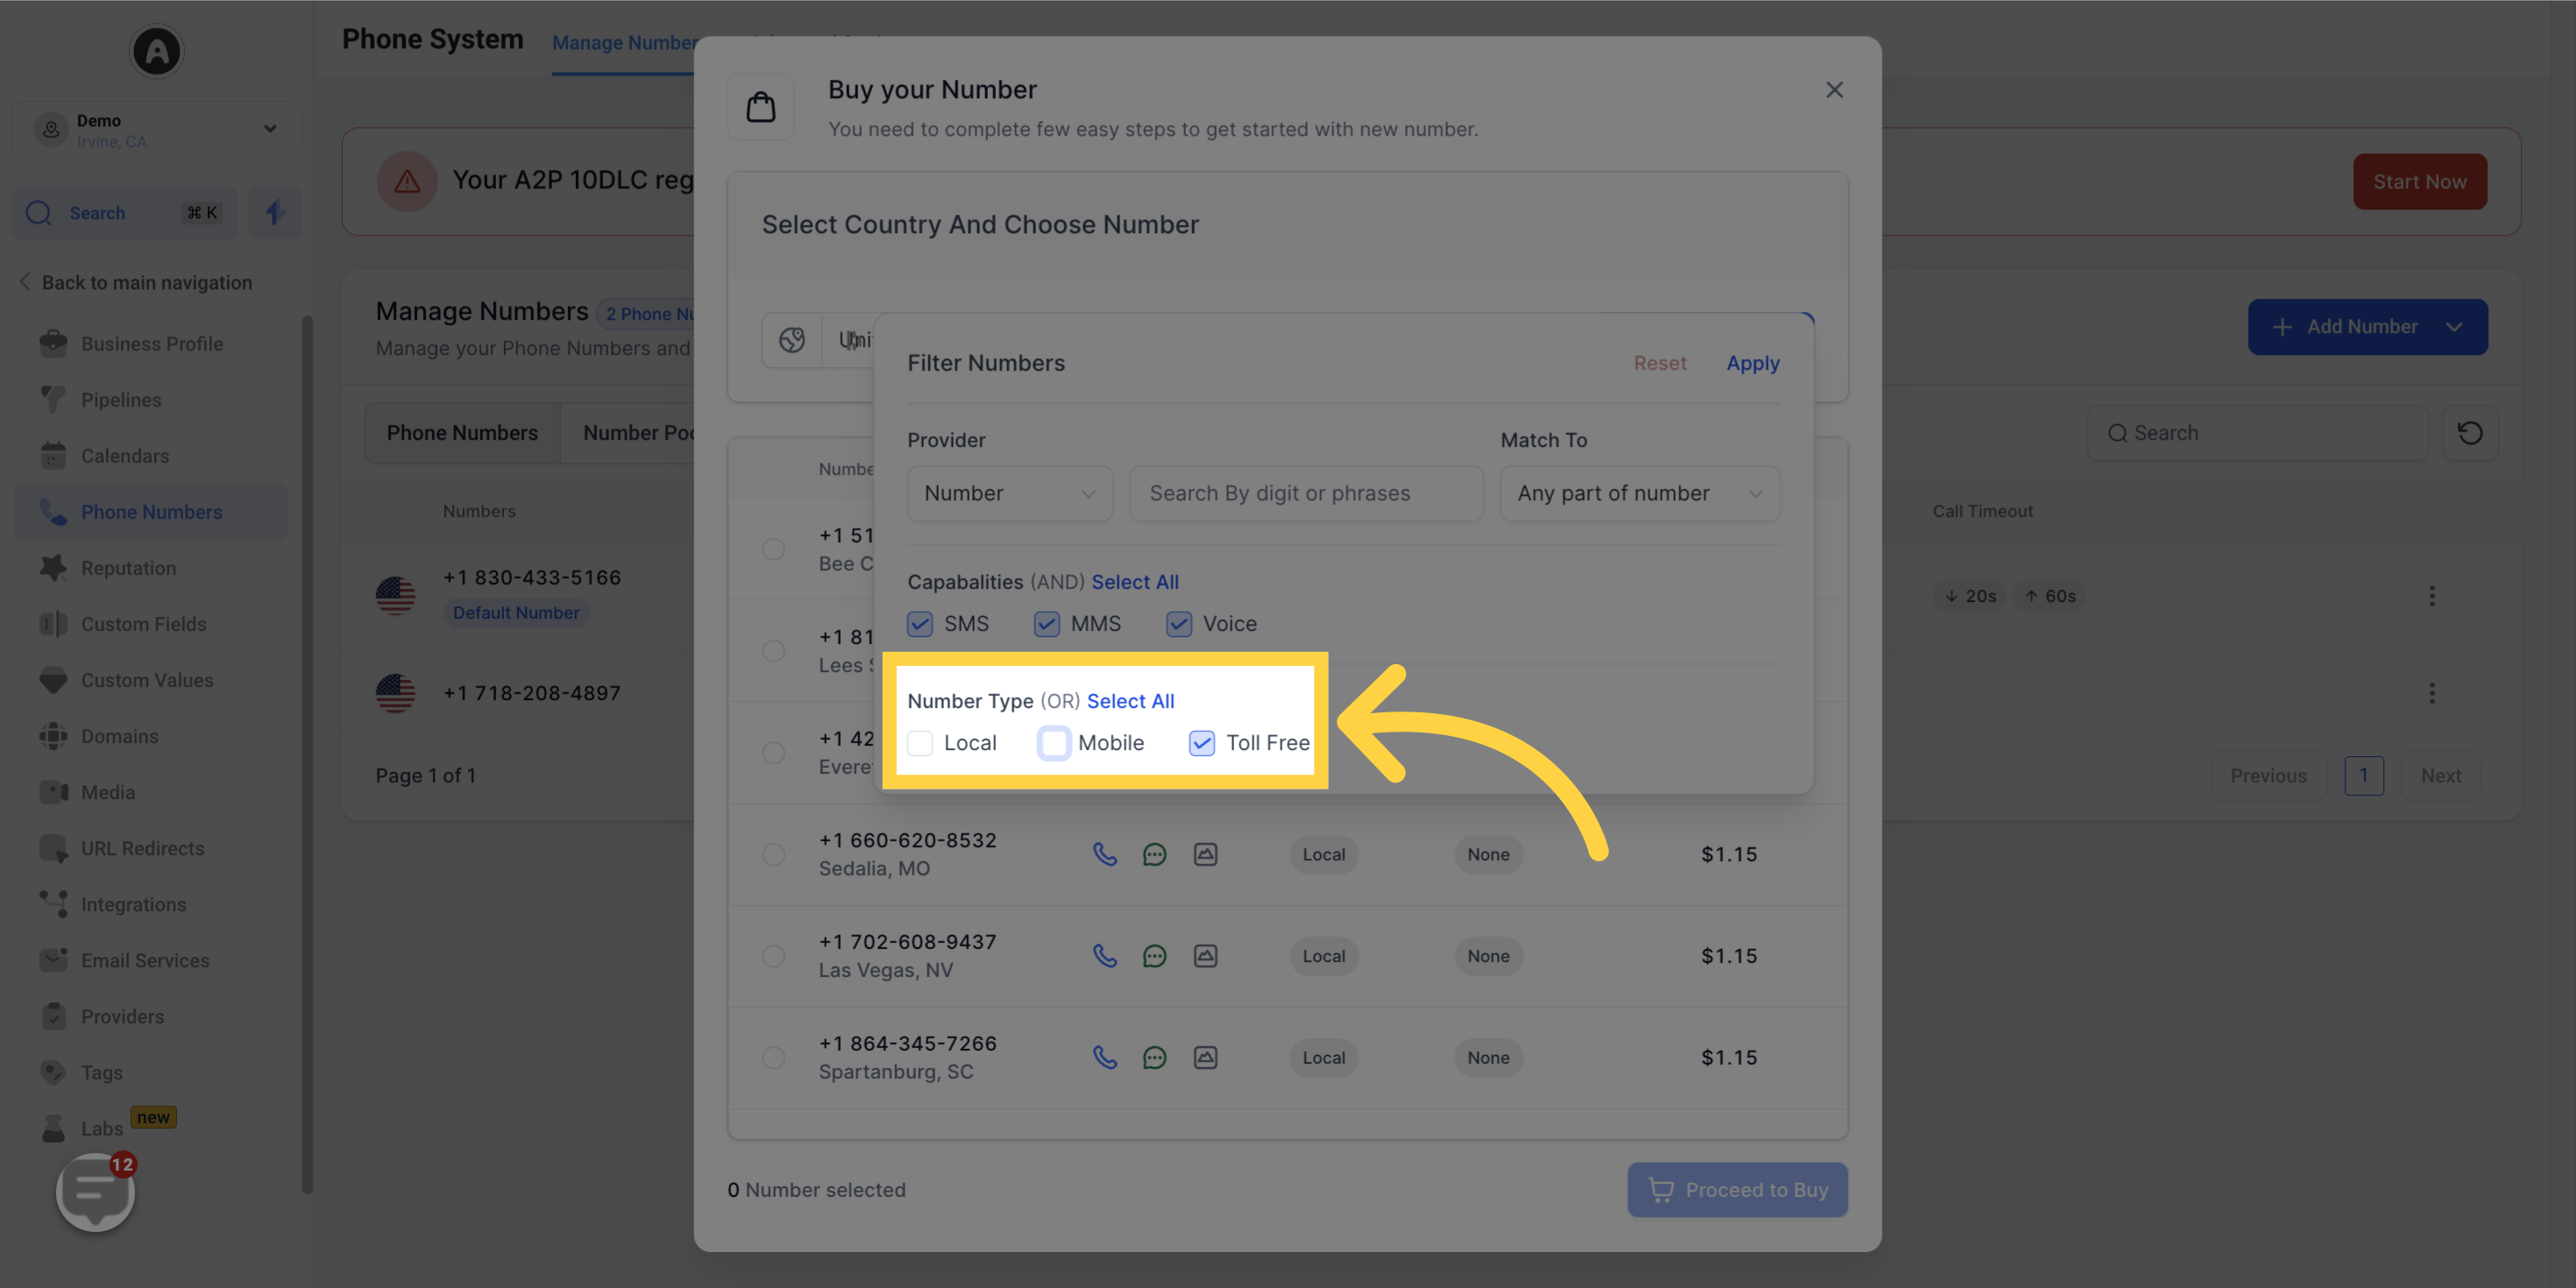Click the phone call icon for Las Vegas number
Screen dimensions: 2576x1288
point(1105,954)
